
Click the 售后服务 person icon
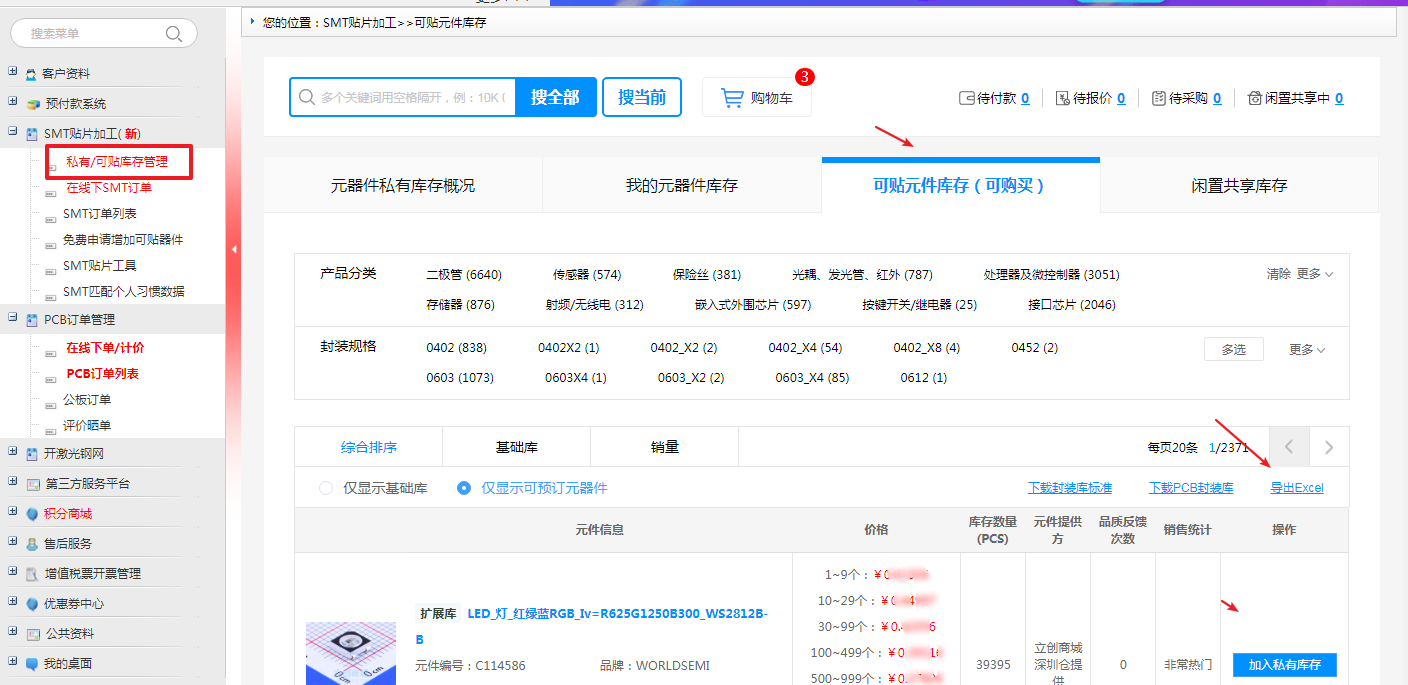32,544
